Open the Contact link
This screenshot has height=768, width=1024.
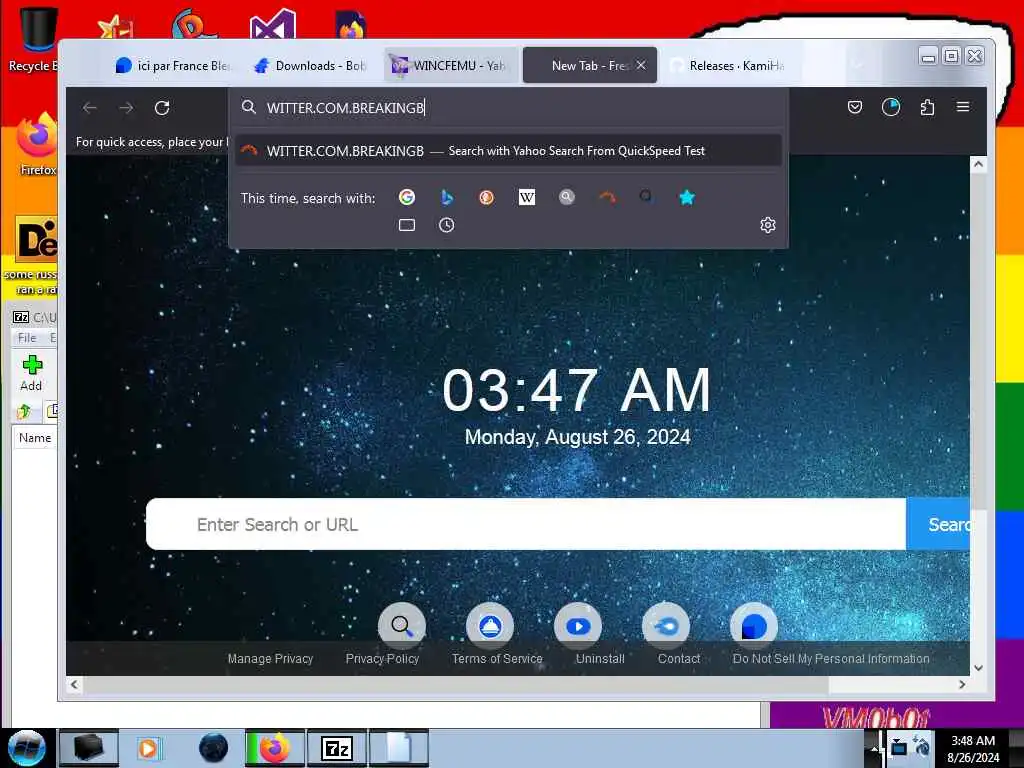click(x=679, y=658)
